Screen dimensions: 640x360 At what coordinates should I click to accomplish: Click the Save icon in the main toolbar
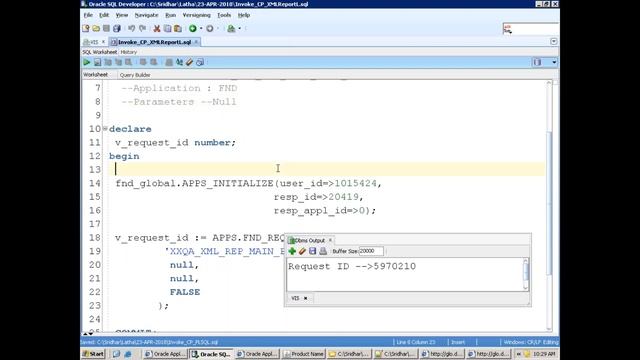pos(107,29)
